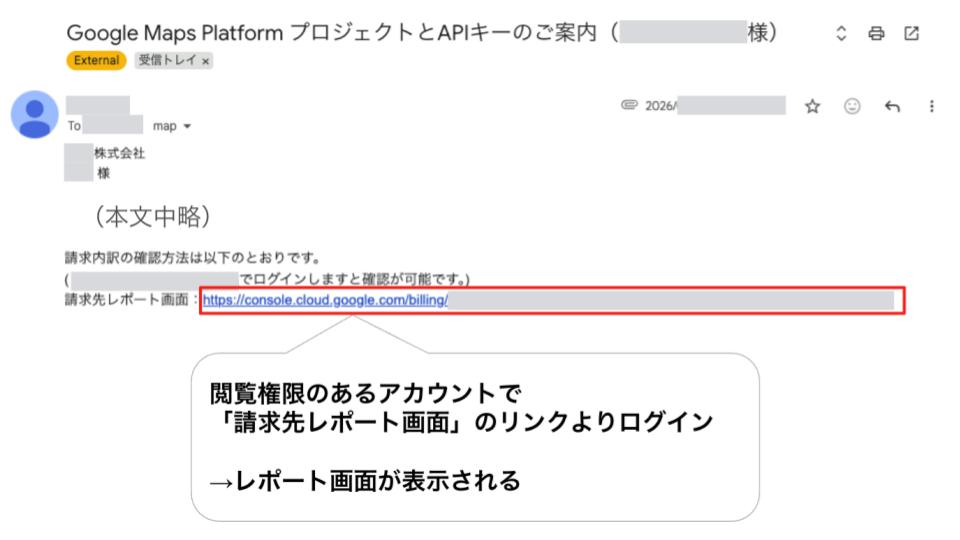Open the three-dot more options menu
The height and width of the screenshot is (540, 960).
[931, 107]
